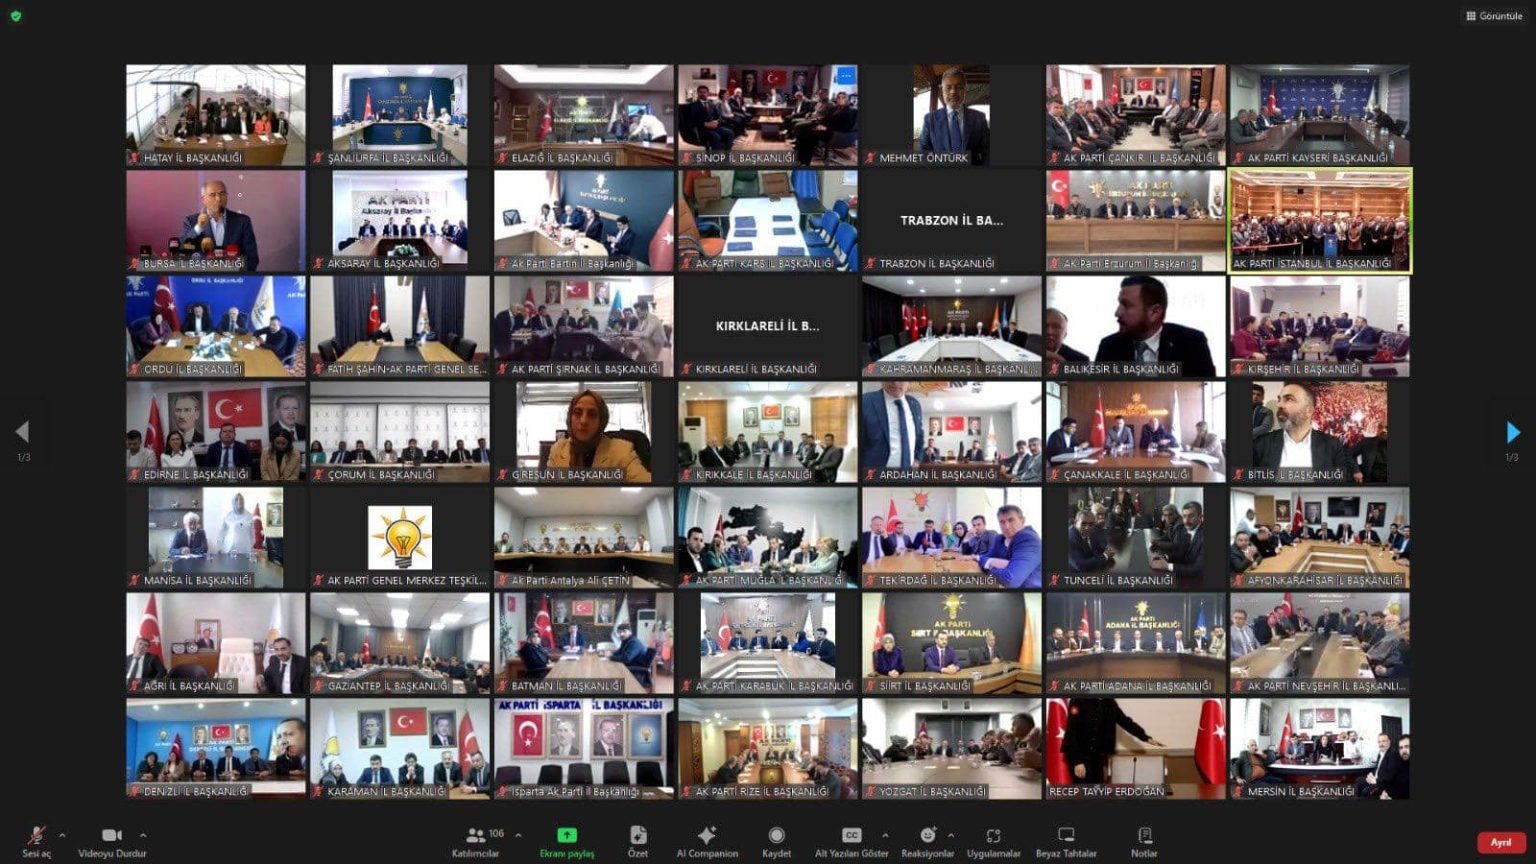Select the BURSA İL BAŞKANLIĞI tile
Screen dimensions: 1536x864
(x=216, y=221)
